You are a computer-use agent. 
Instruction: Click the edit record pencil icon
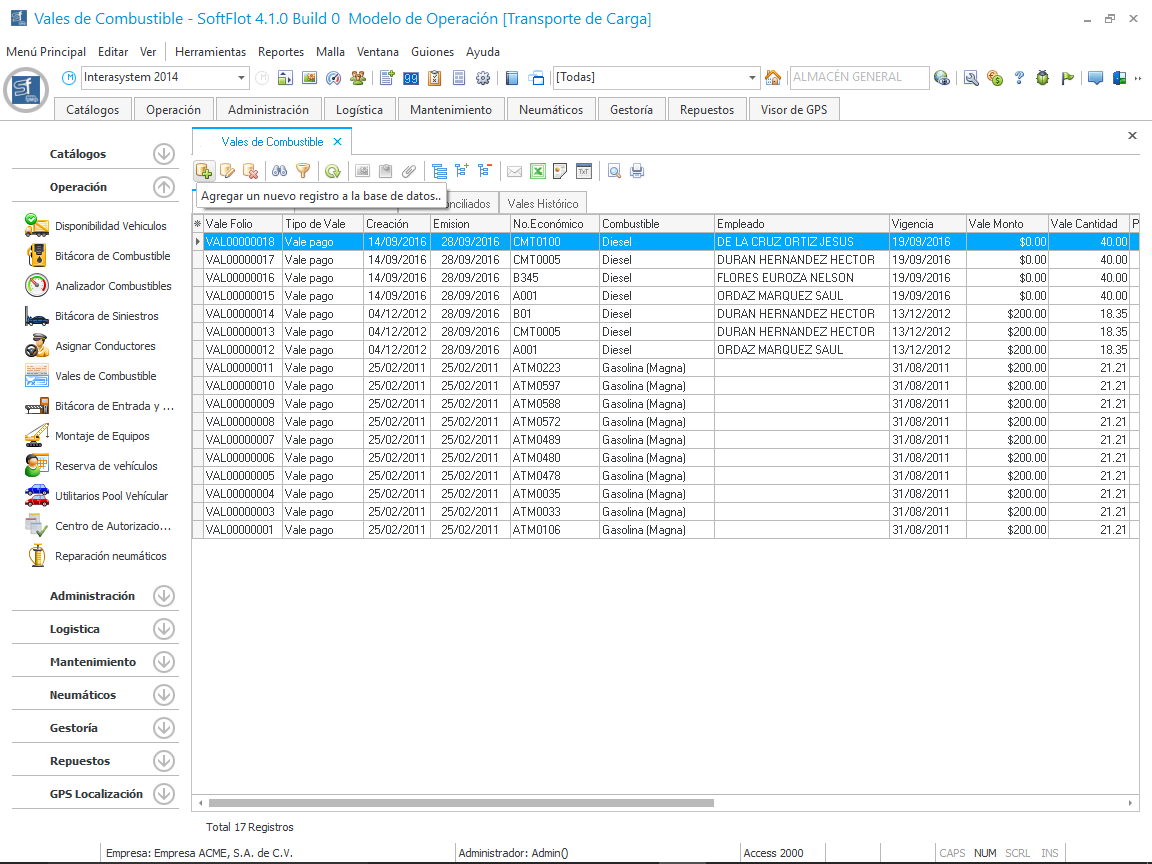[x=228, y=171]
